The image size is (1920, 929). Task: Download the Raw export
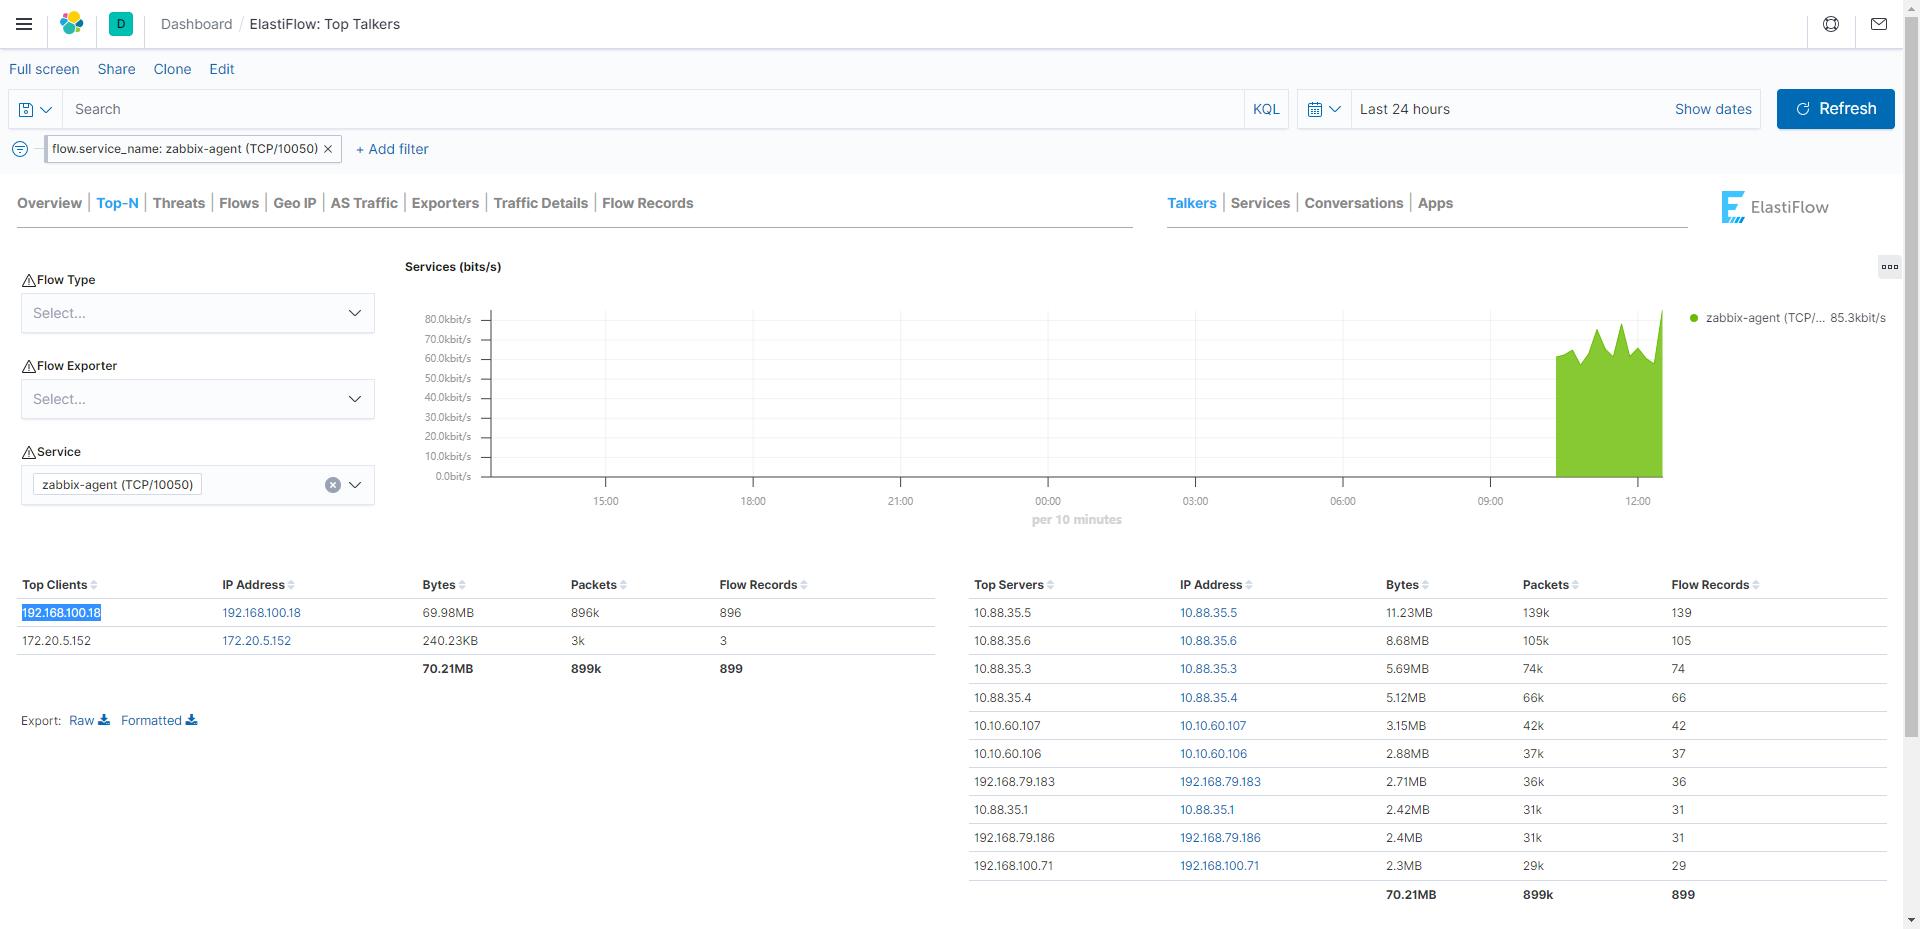pos(89,721)
